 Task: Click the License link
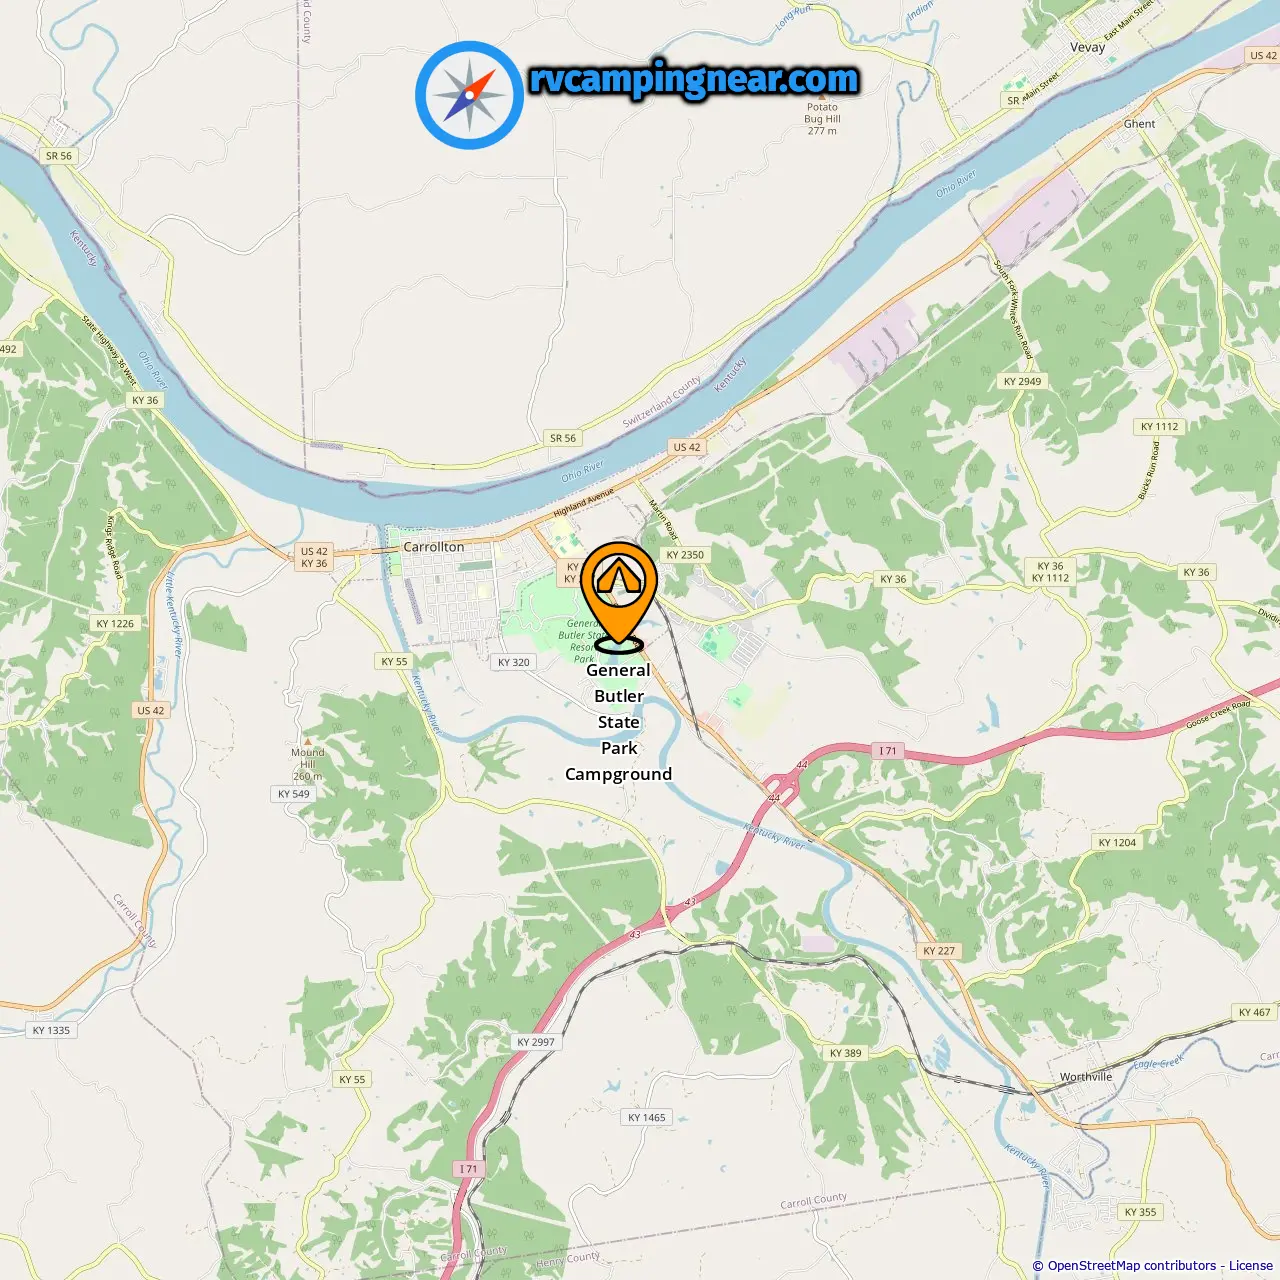click(1251, 1266)
